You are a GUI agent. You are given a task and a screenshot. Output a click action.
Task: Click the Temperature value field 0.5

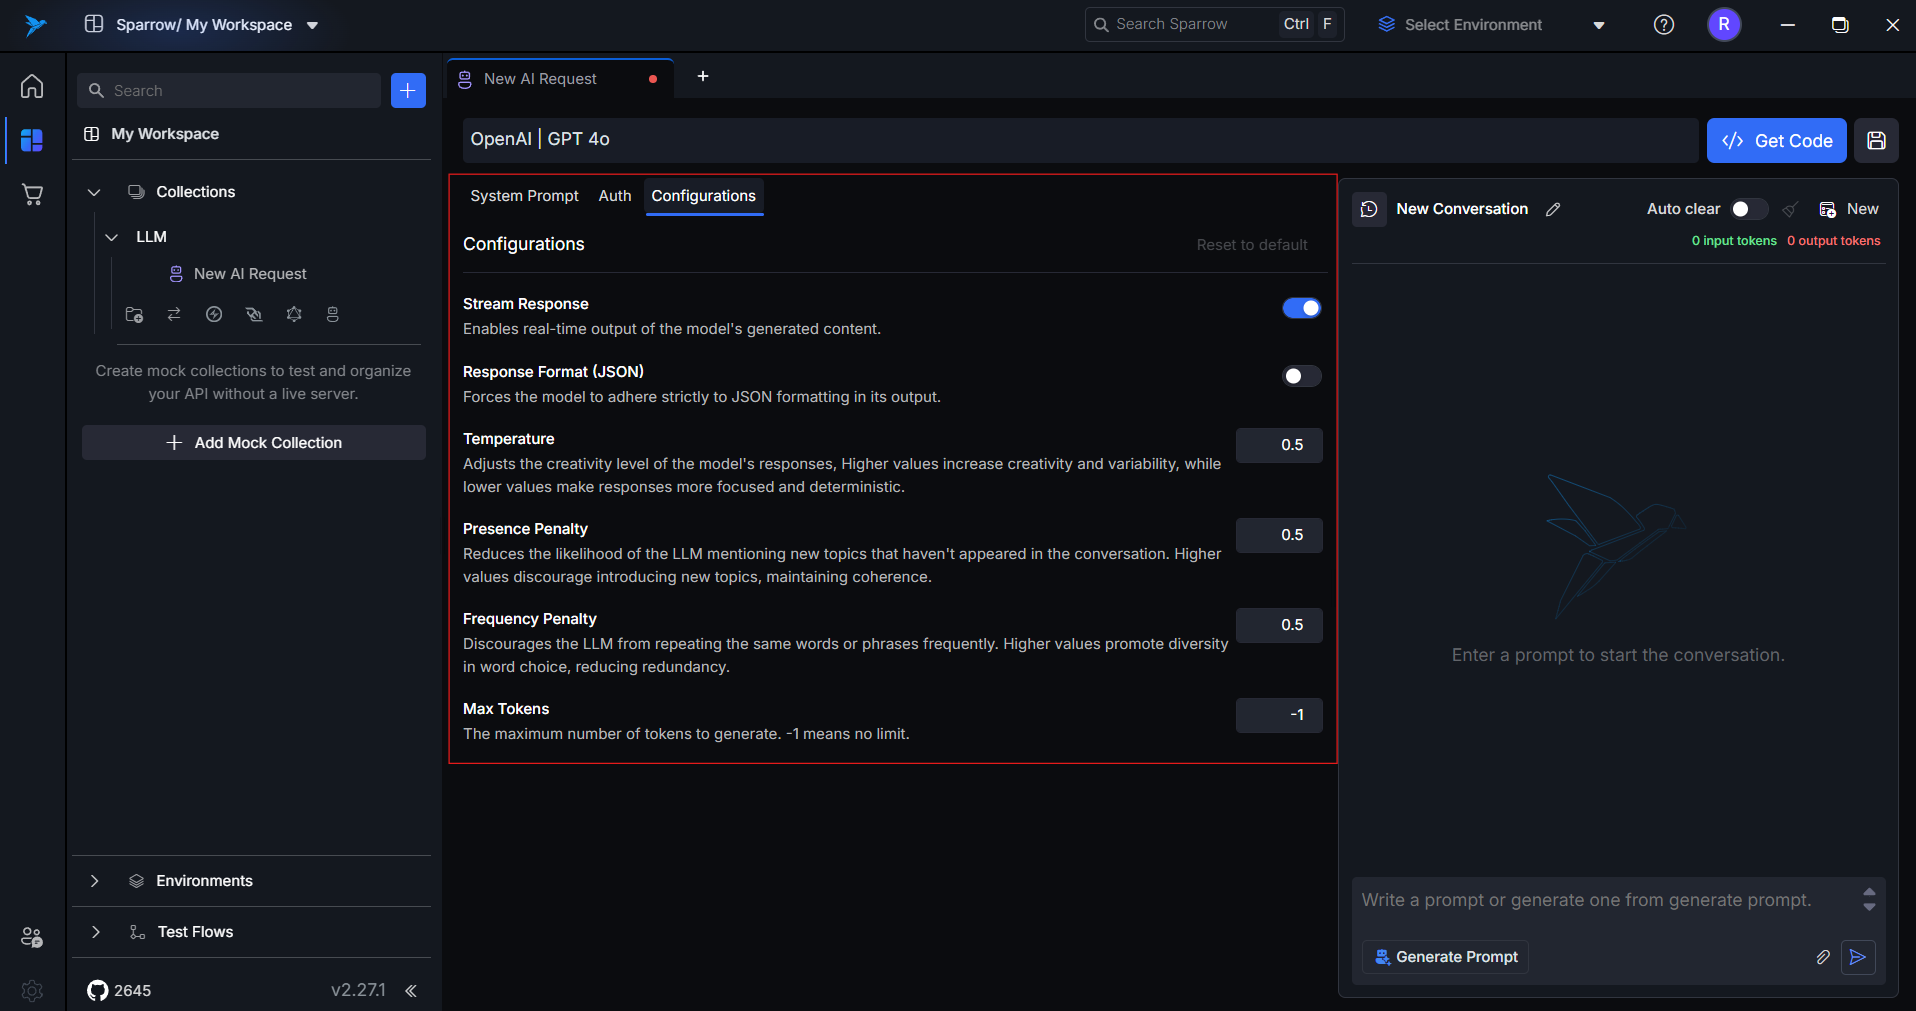click(1279, 445)
